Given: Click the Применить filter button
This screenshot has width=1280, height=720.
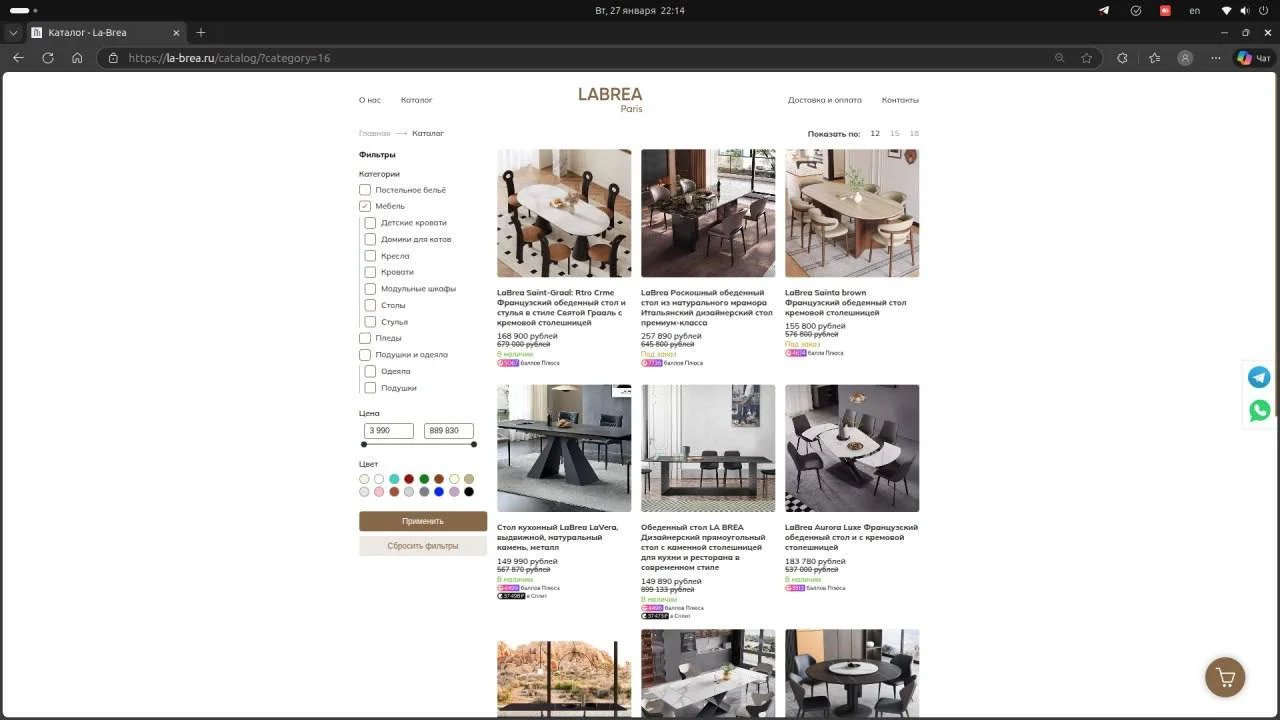Looking at the screenshot, I should tap(423, 521).
